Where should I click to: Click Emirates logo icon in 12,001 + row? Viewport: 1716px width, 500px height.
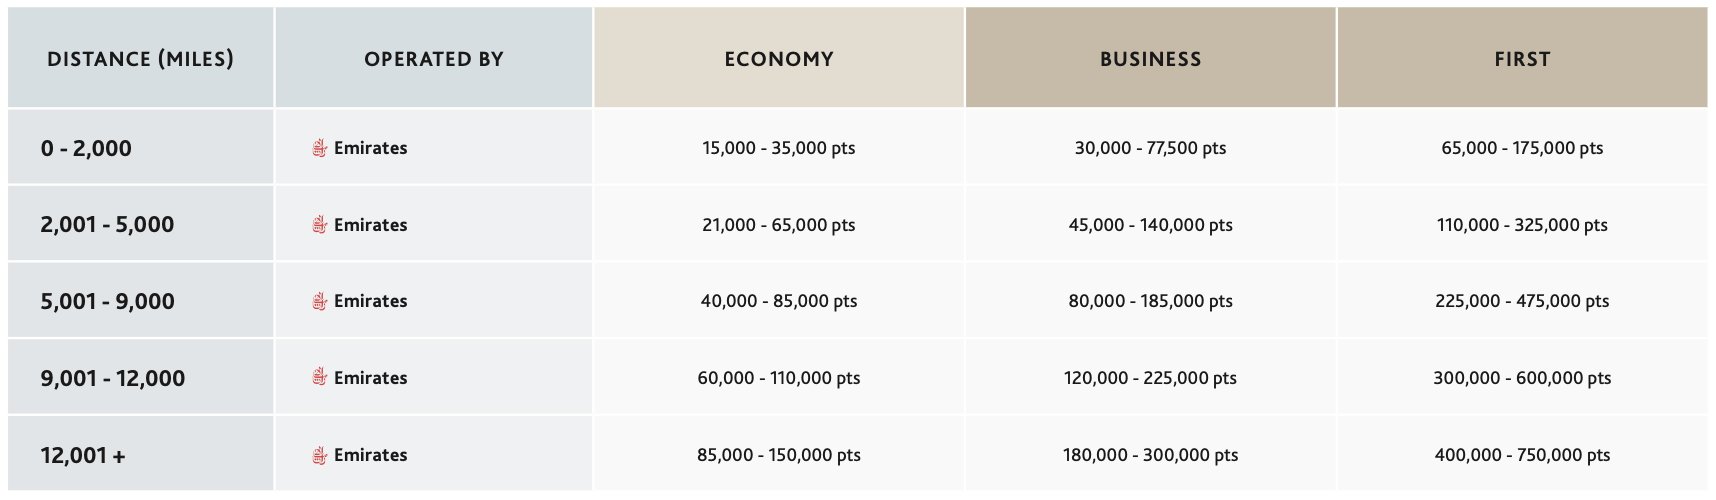pos(320,455)
